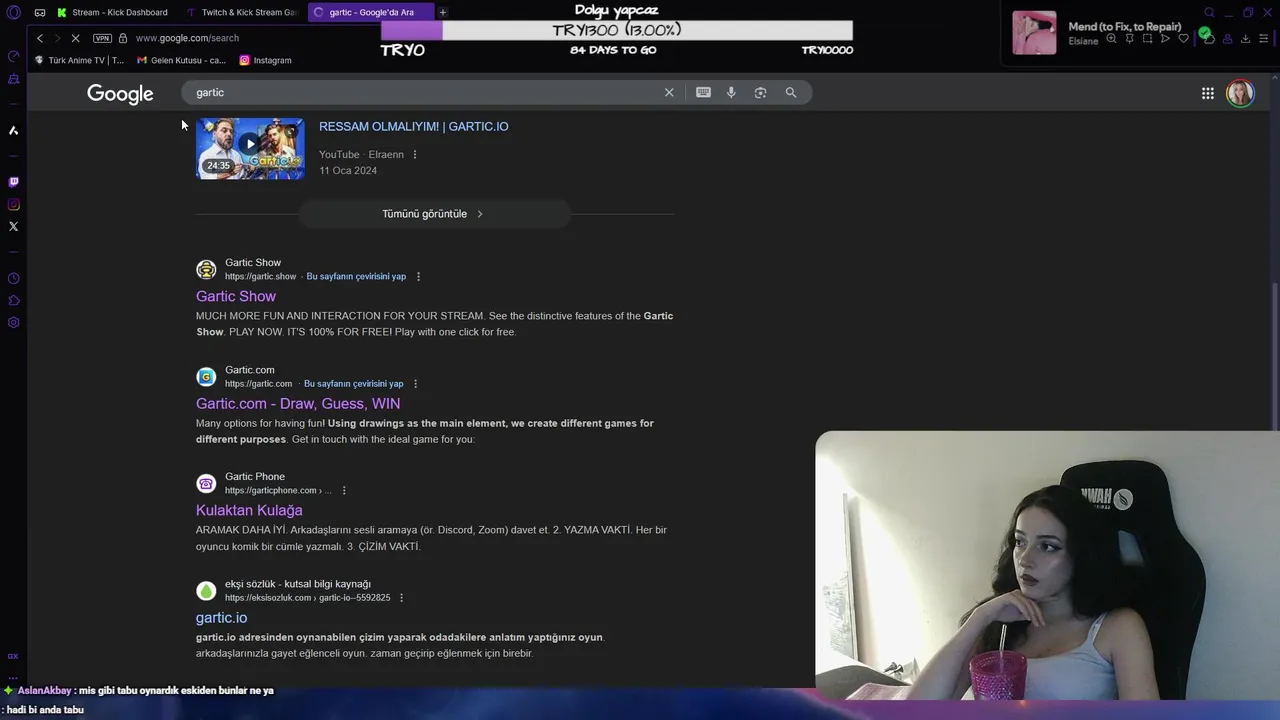Open the Instagram bookmark in bookmarks bar
Screen dimensions: 1280x720
coord(265,60)
